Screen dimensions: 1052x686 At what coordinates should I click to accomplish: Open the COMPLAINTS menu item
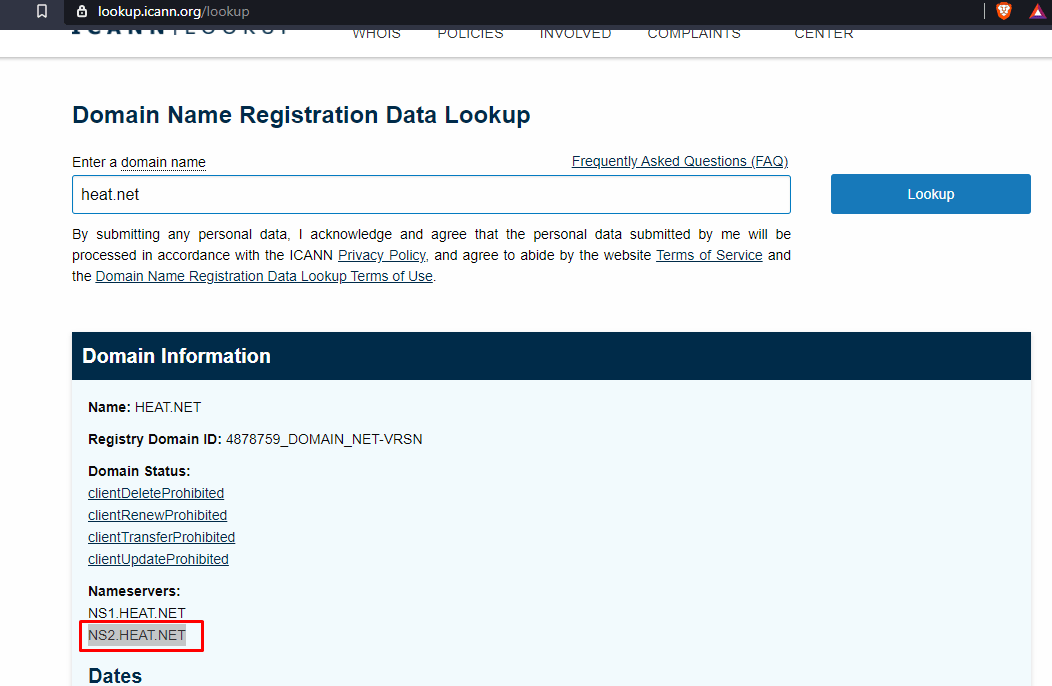[694, 34]
